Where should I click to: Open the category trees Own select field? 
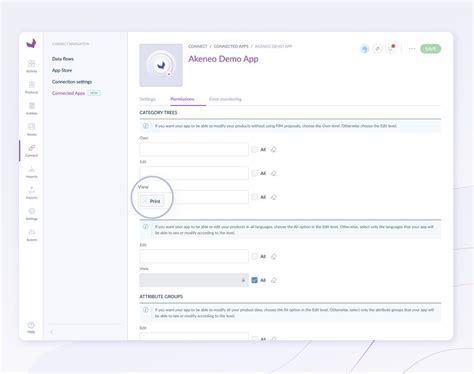[x=194, y=149]
